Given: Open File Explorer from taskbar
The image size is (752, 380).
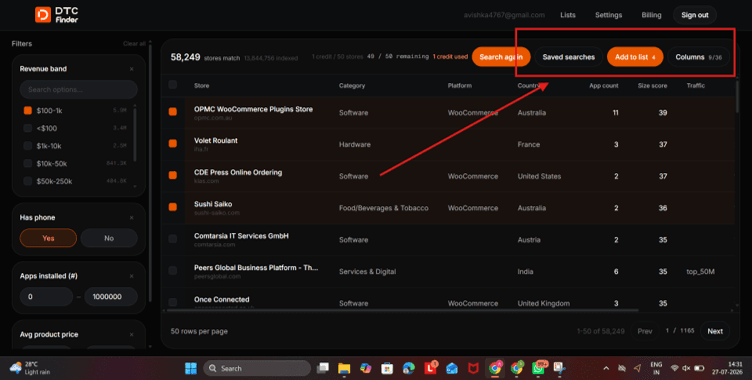Looking at the screenshot, I should (344, 368).
